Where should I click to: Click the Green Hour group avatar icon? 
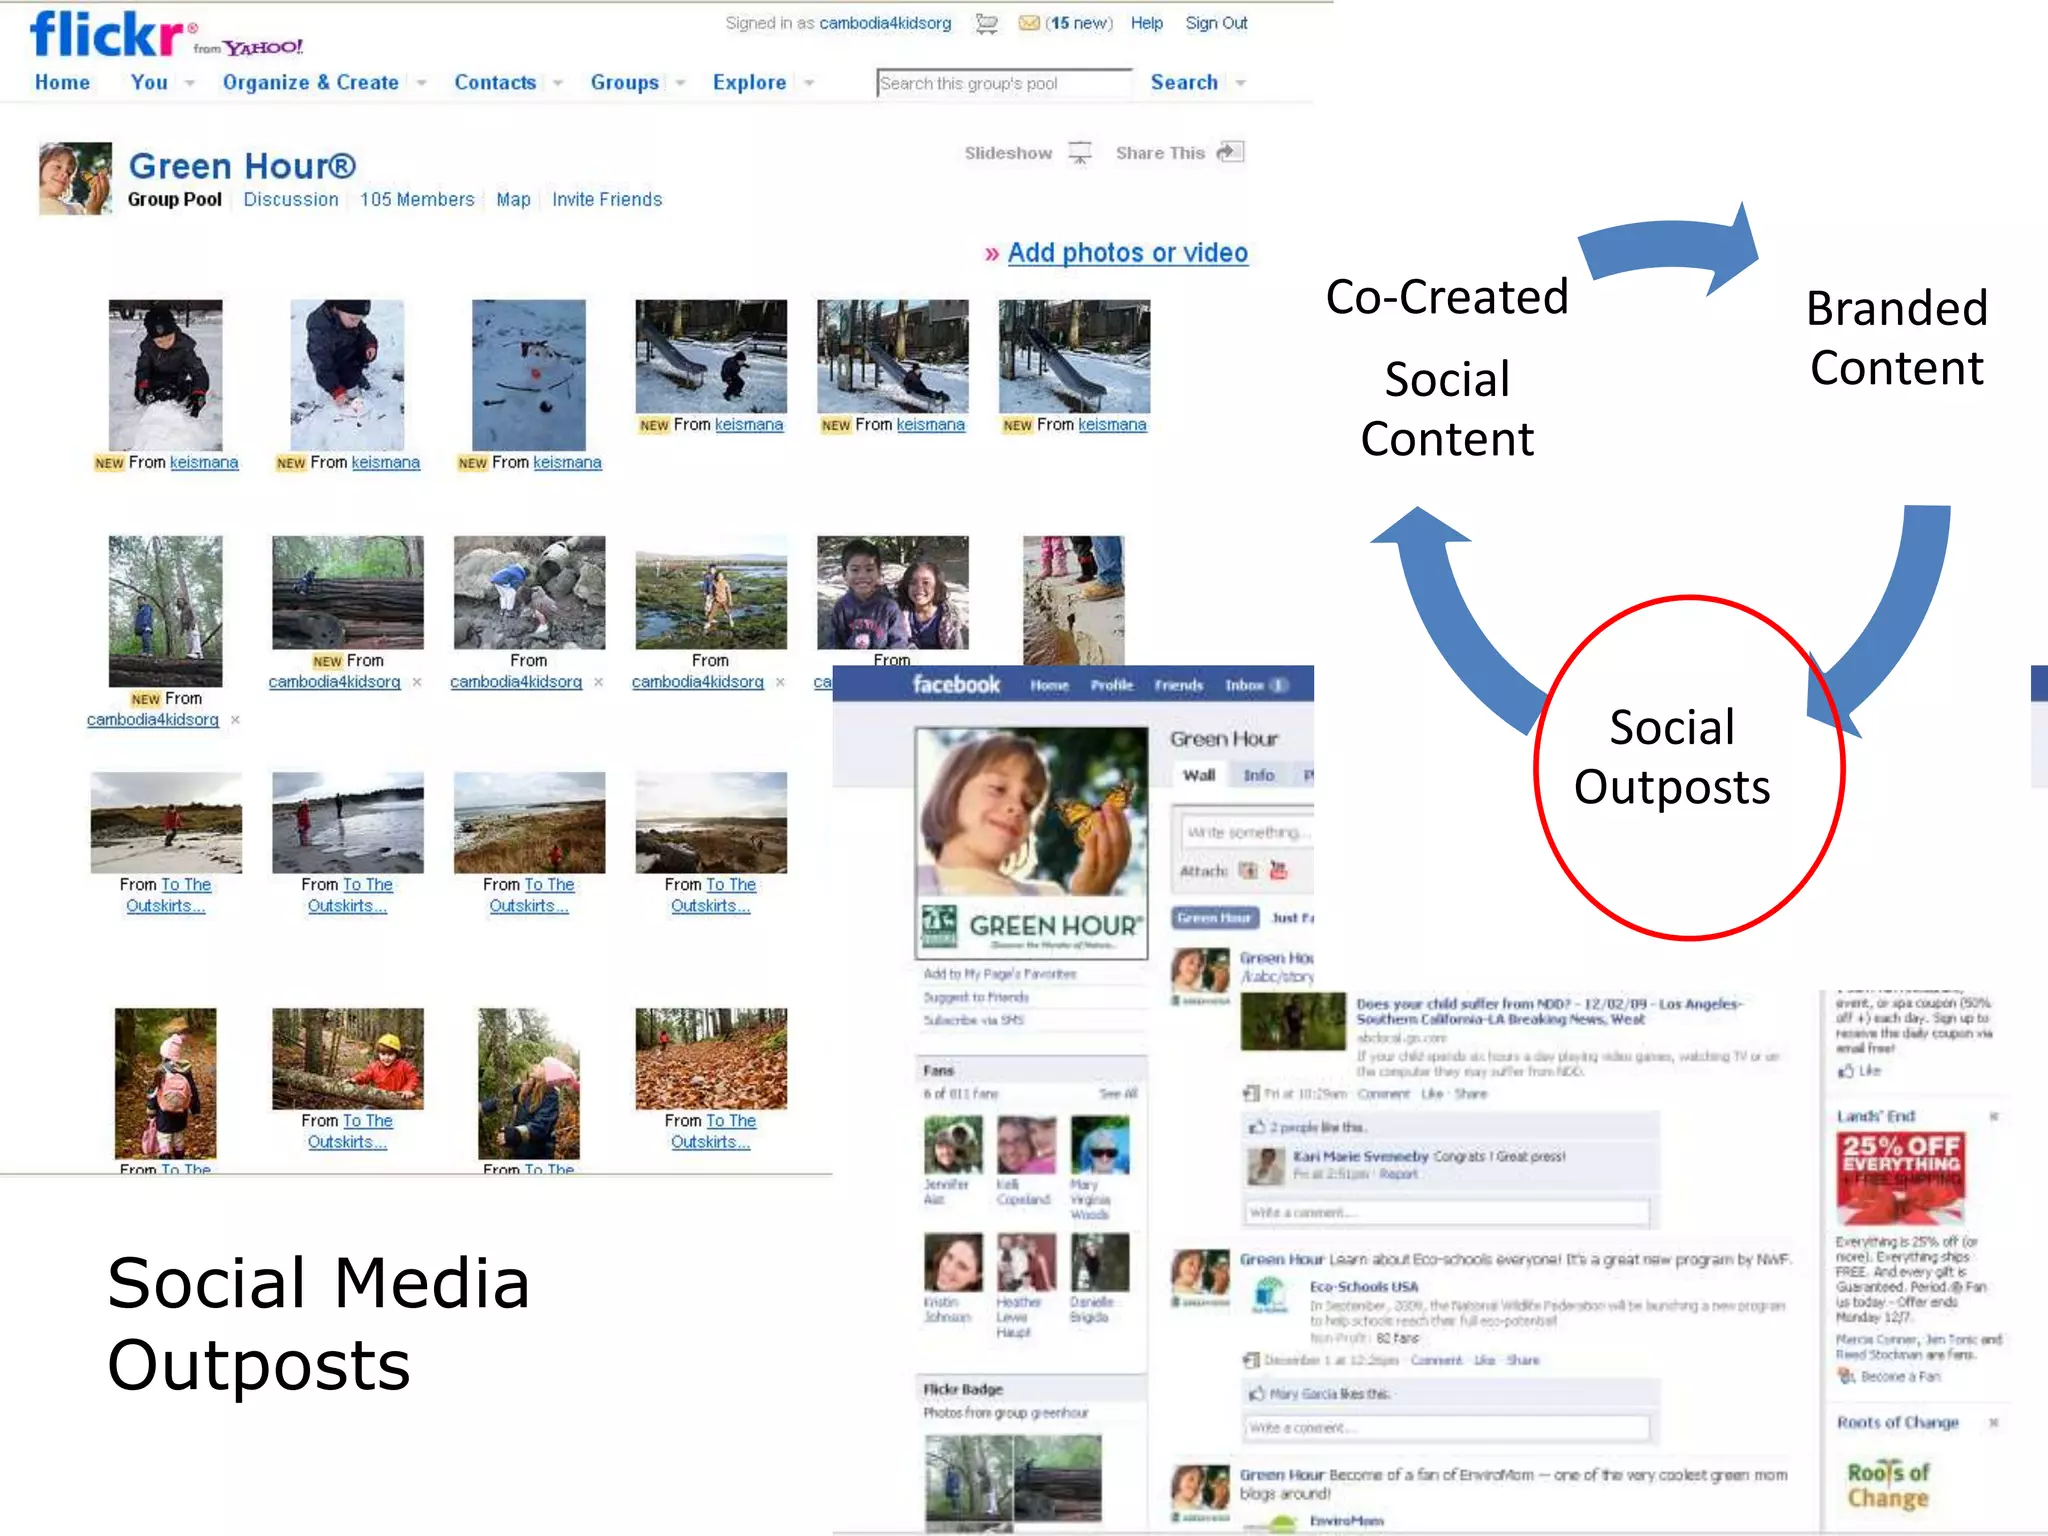pyautogui.click(x=75, y=178)
